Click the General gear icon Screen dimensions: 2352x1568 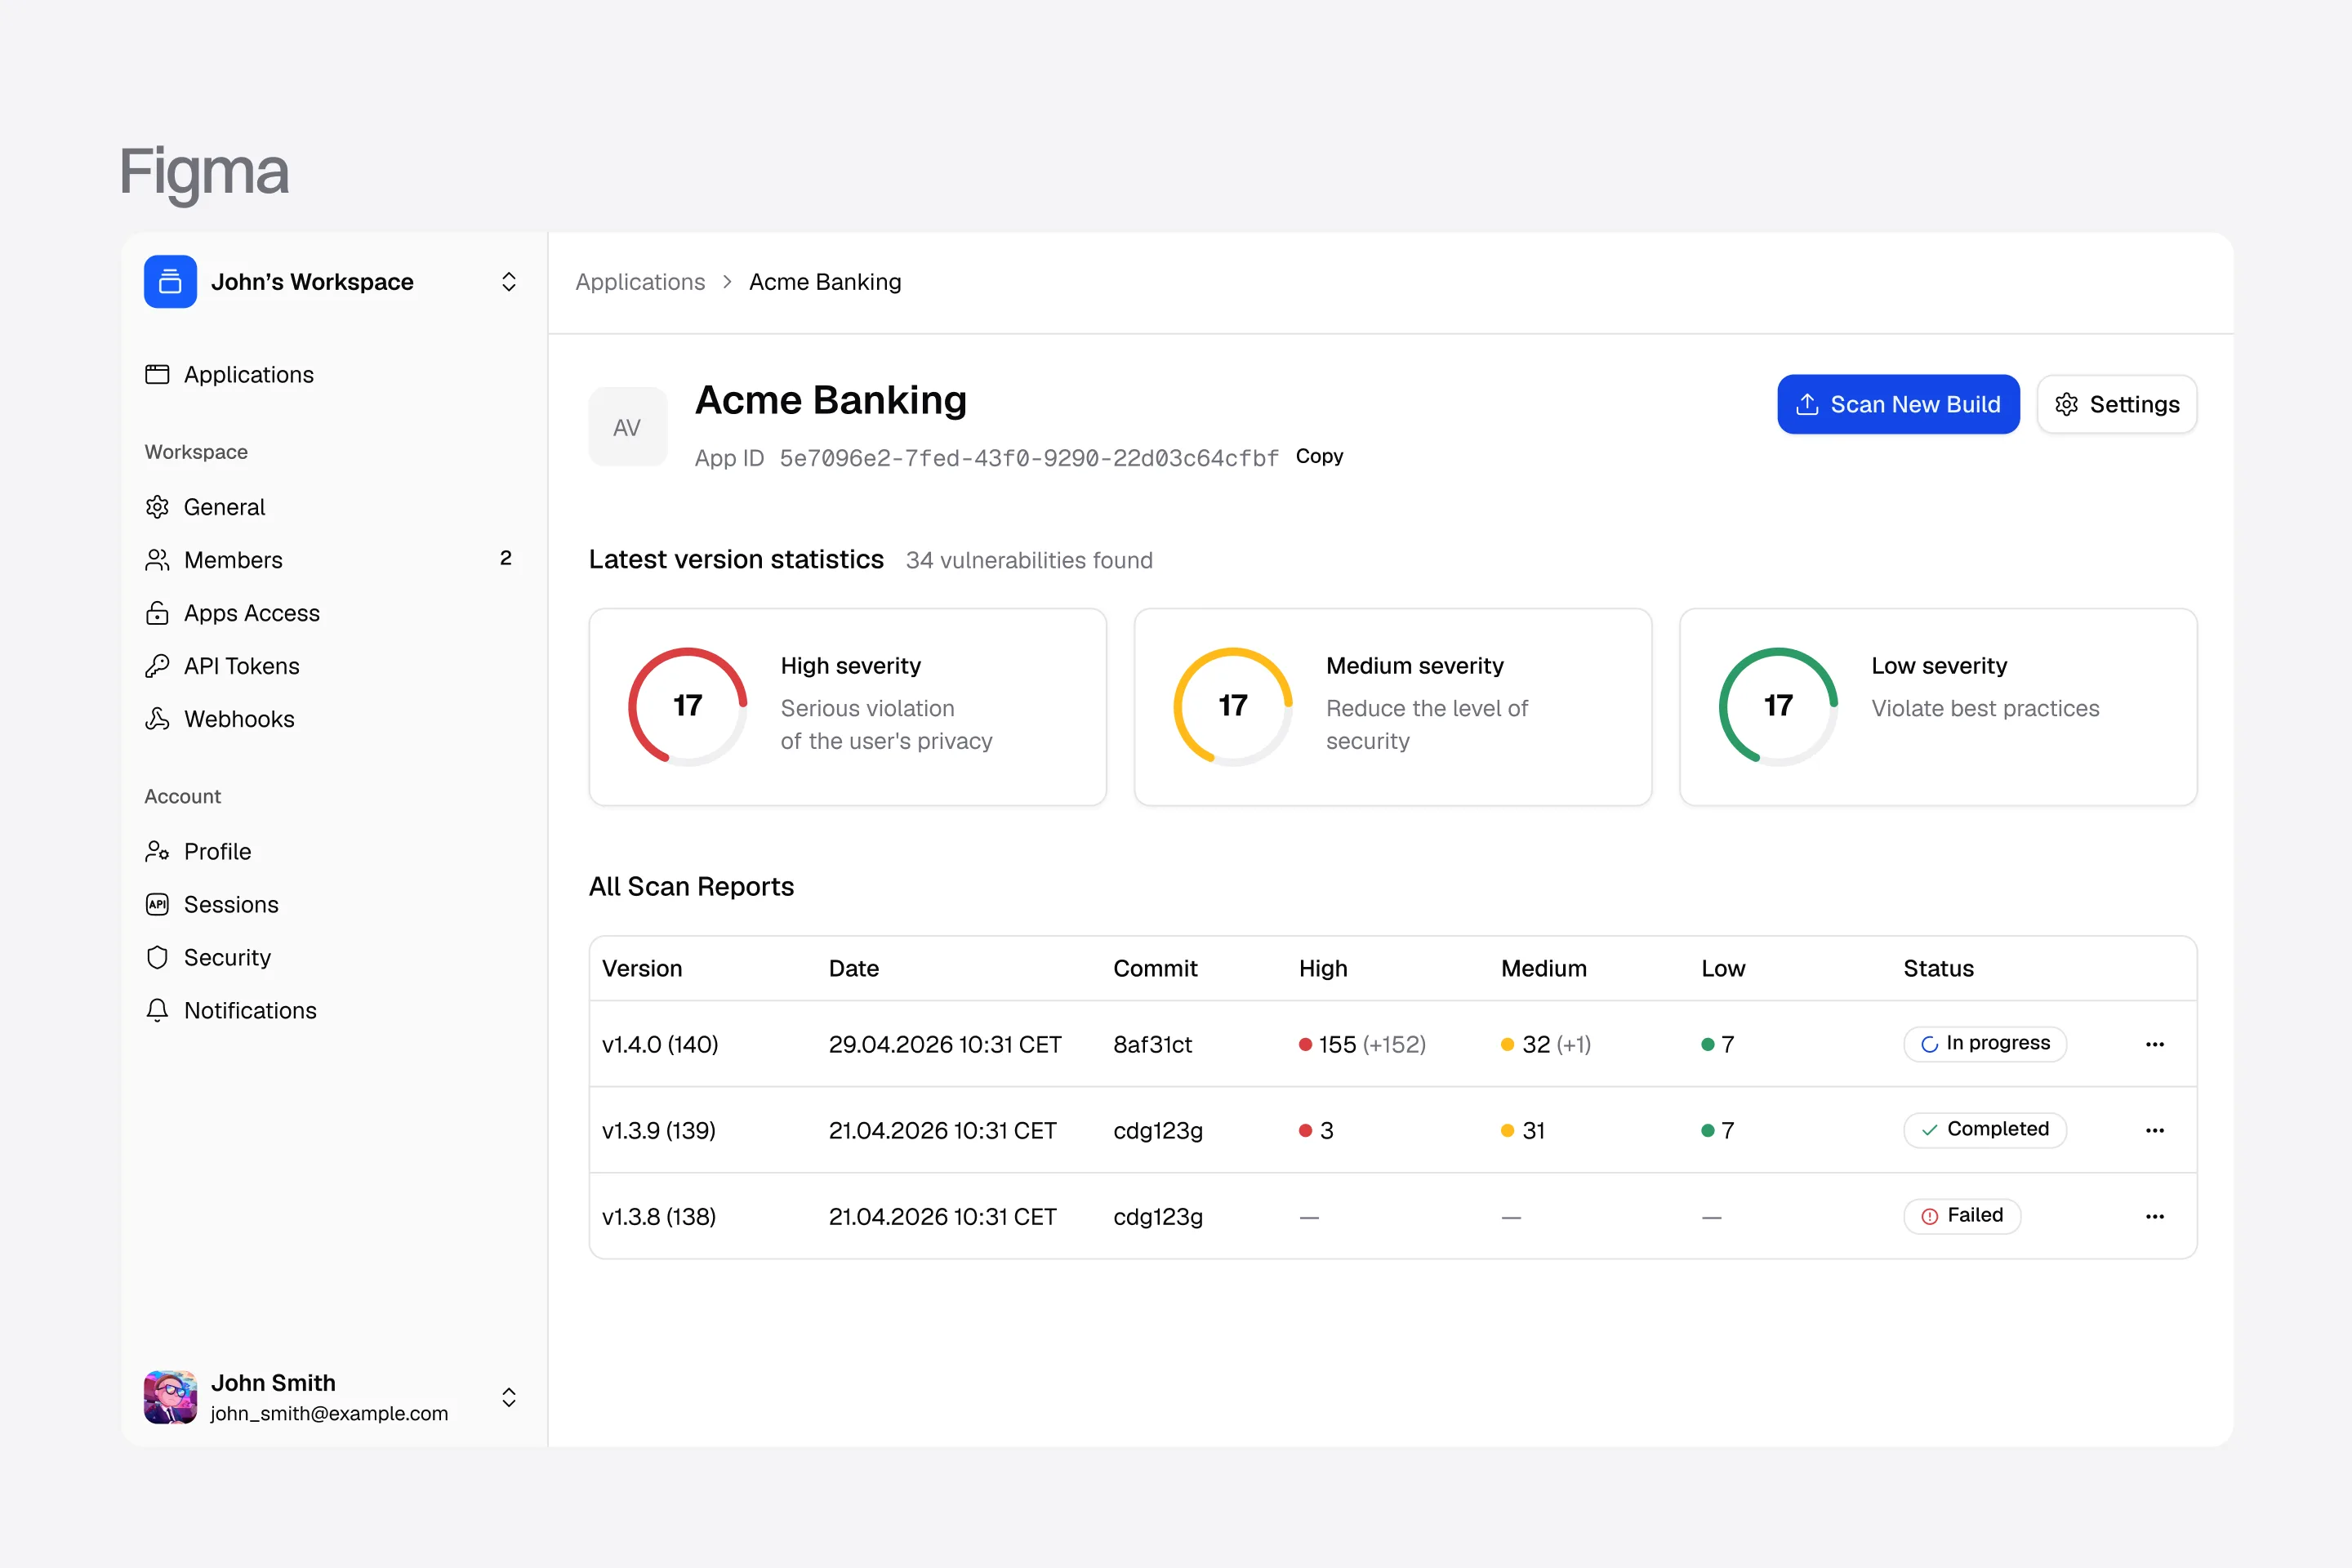(157, 507)
